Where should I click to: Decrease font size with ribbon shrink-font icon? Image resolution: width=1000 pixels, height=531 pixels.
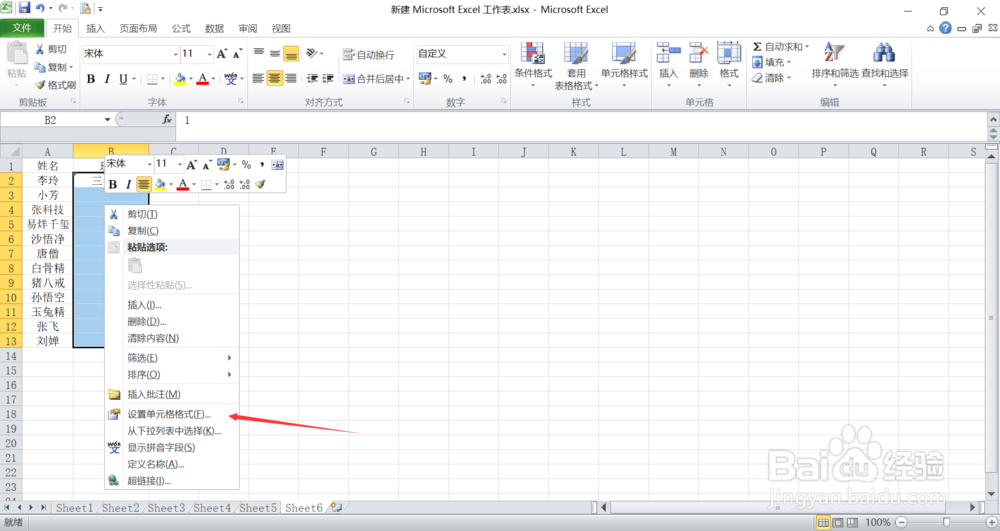(237, 54)
